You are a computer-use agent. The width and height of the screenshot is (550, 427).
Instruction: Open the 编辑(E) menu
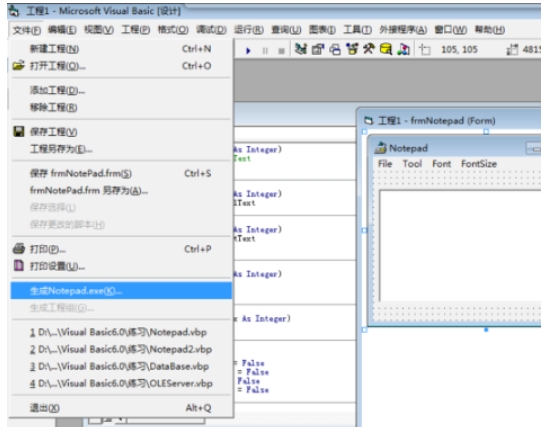tap(62, 30)
